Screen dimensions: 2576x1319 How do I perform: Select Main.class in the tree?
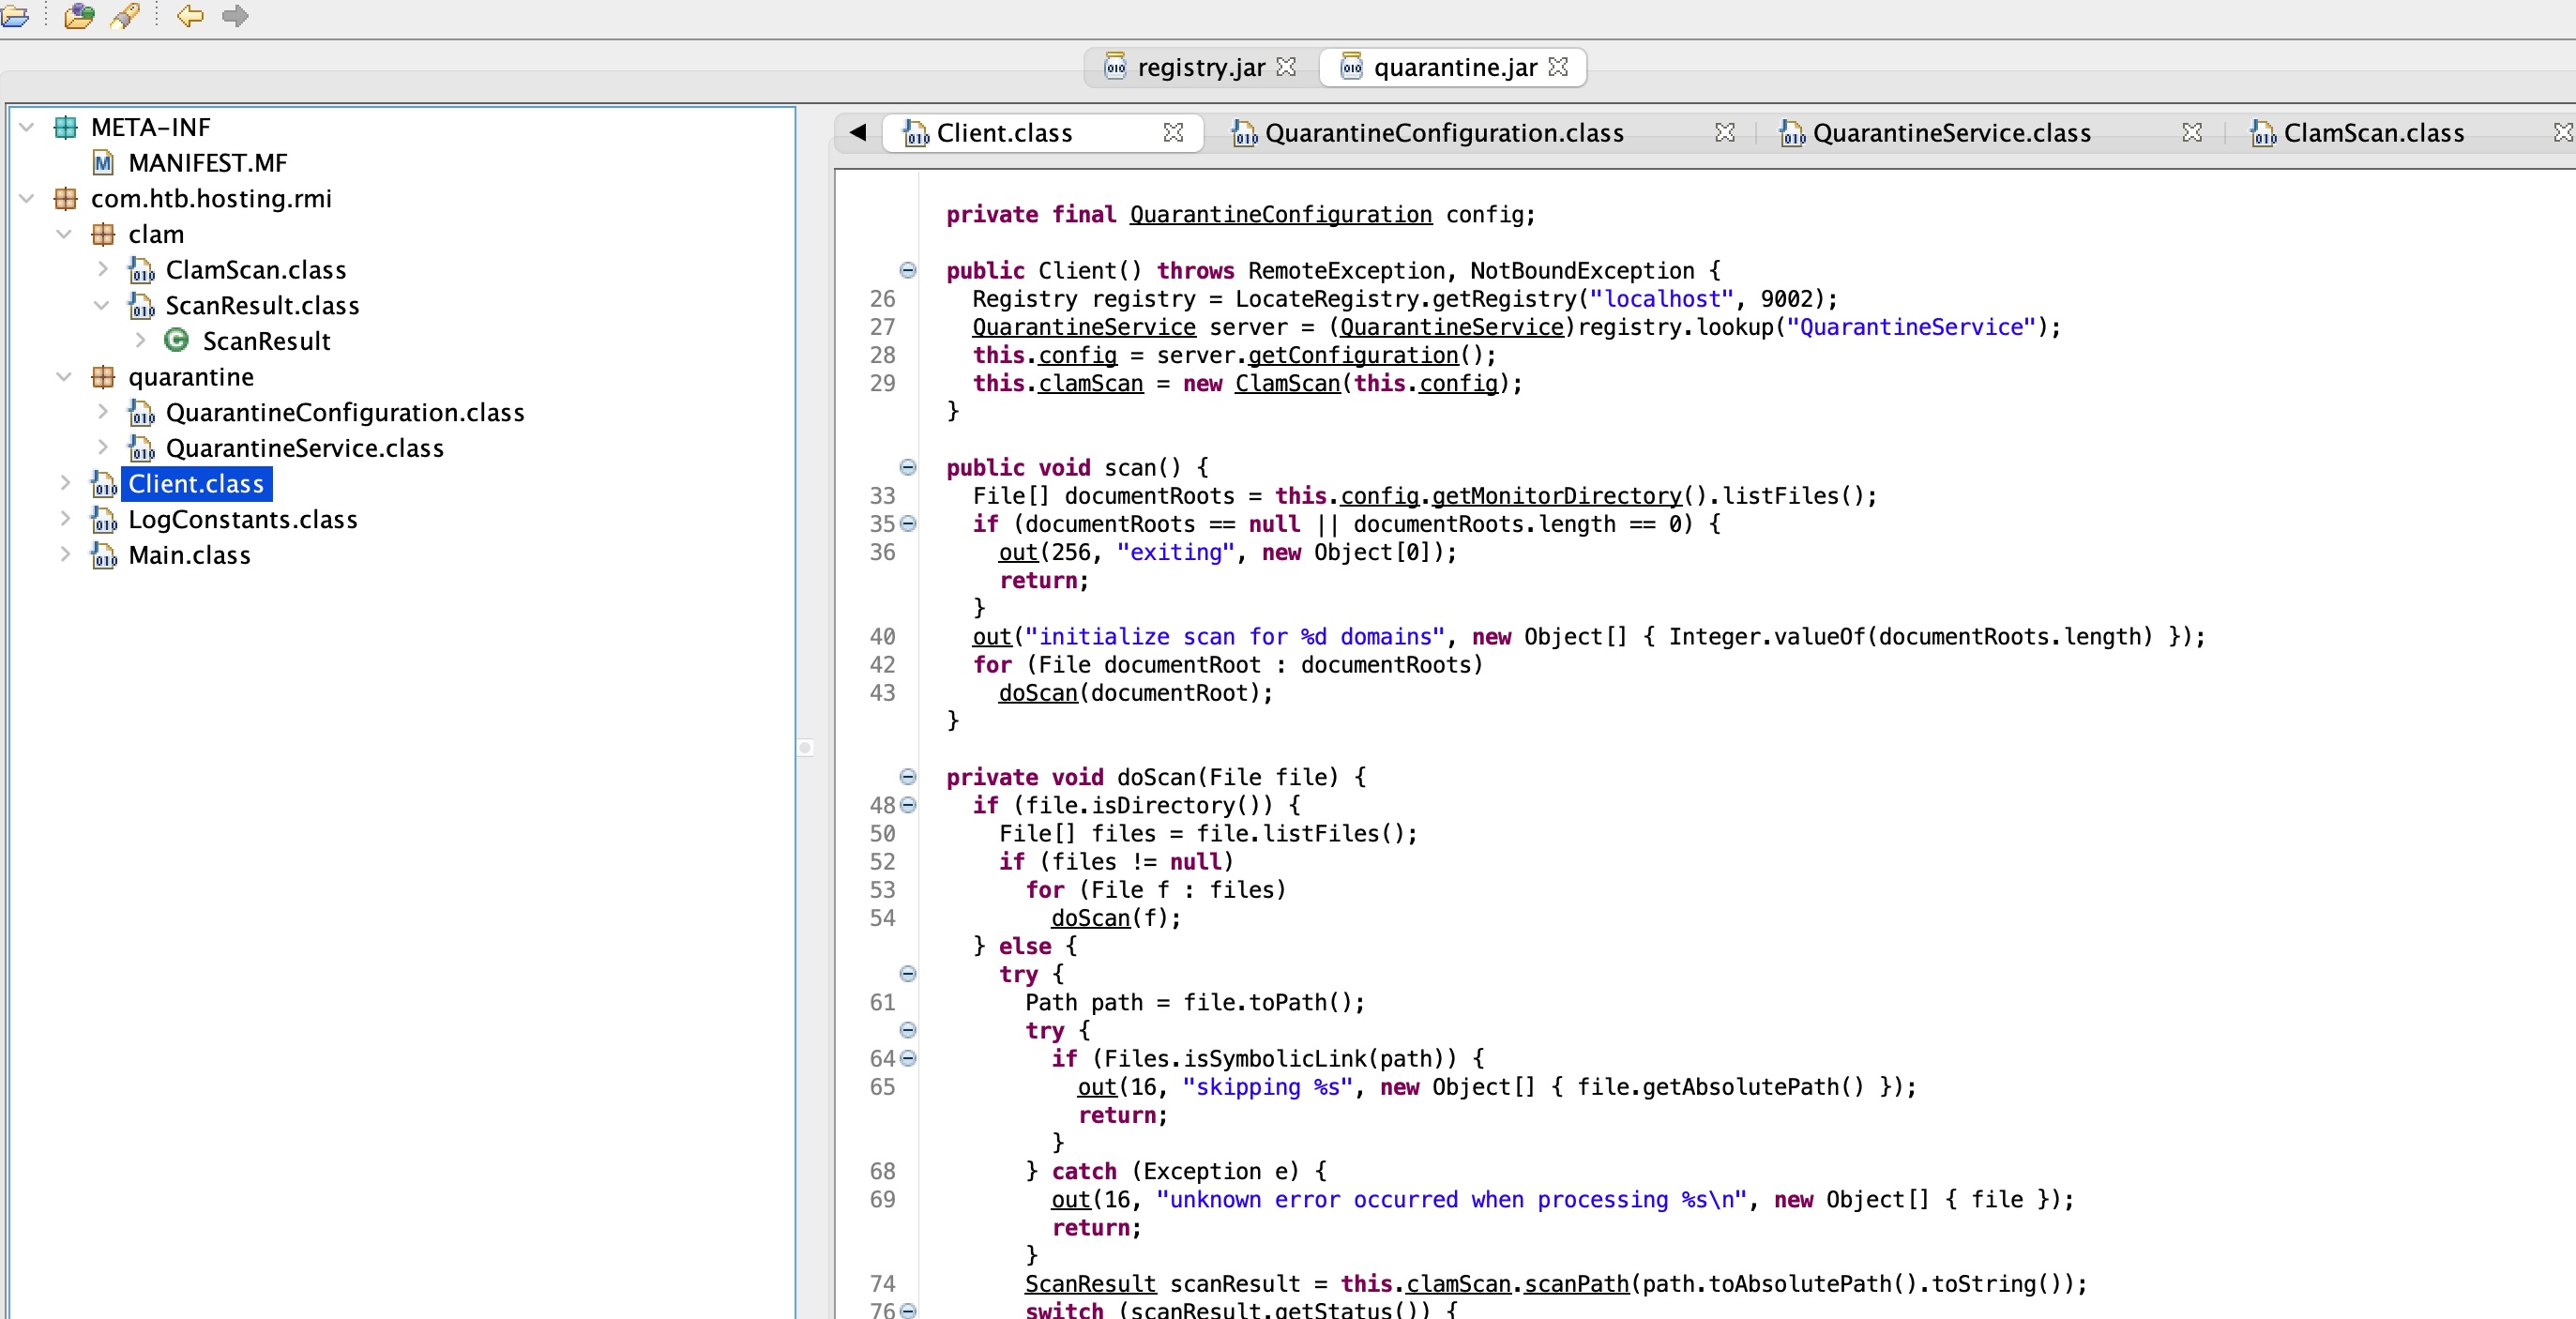coord(189,556)
